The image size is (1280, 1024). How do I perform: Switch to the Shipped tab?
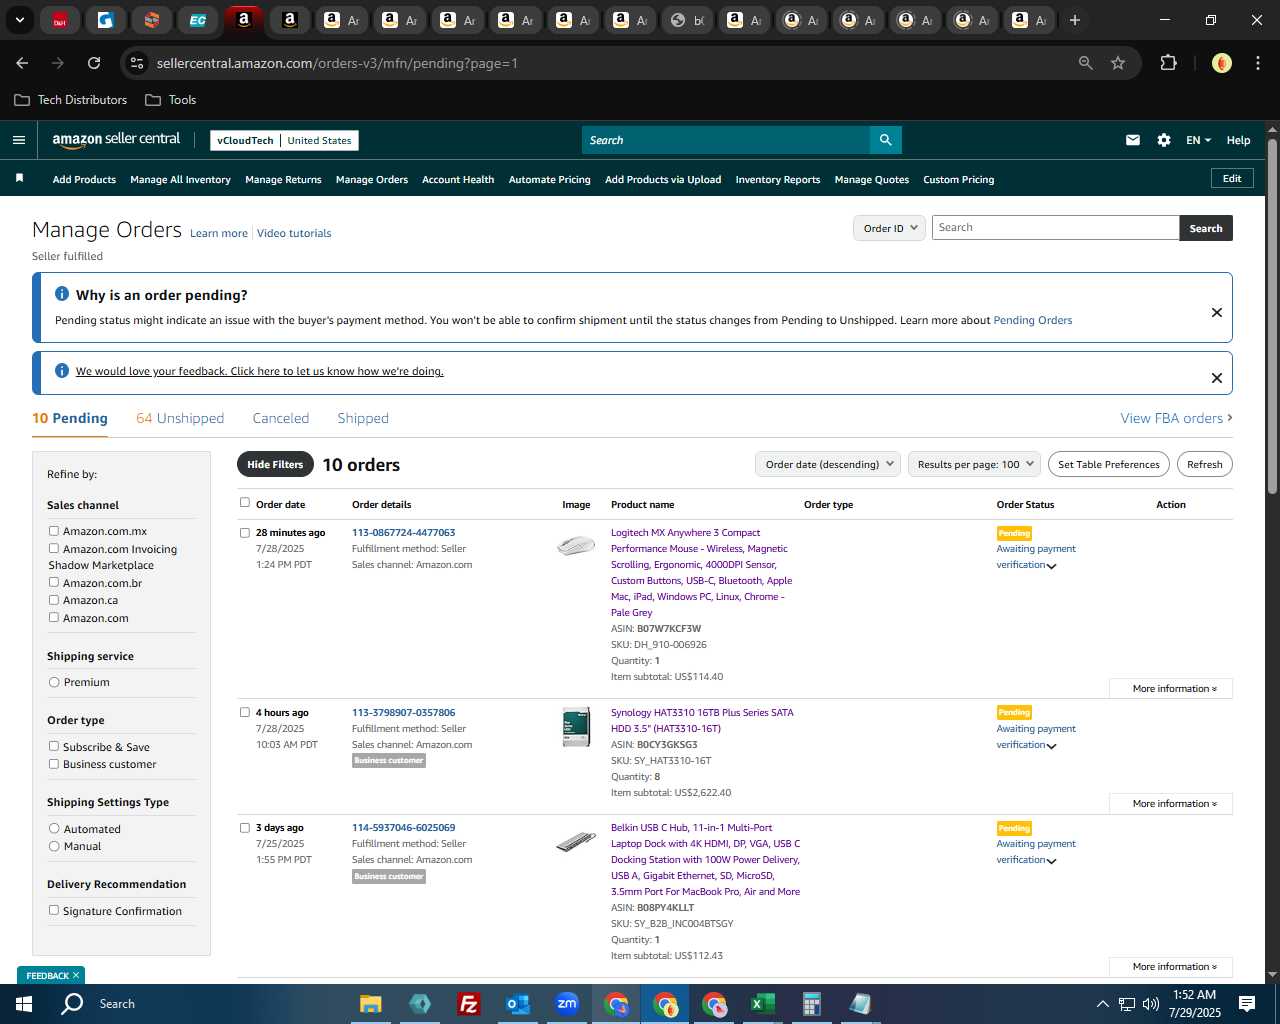pos(363,418)
